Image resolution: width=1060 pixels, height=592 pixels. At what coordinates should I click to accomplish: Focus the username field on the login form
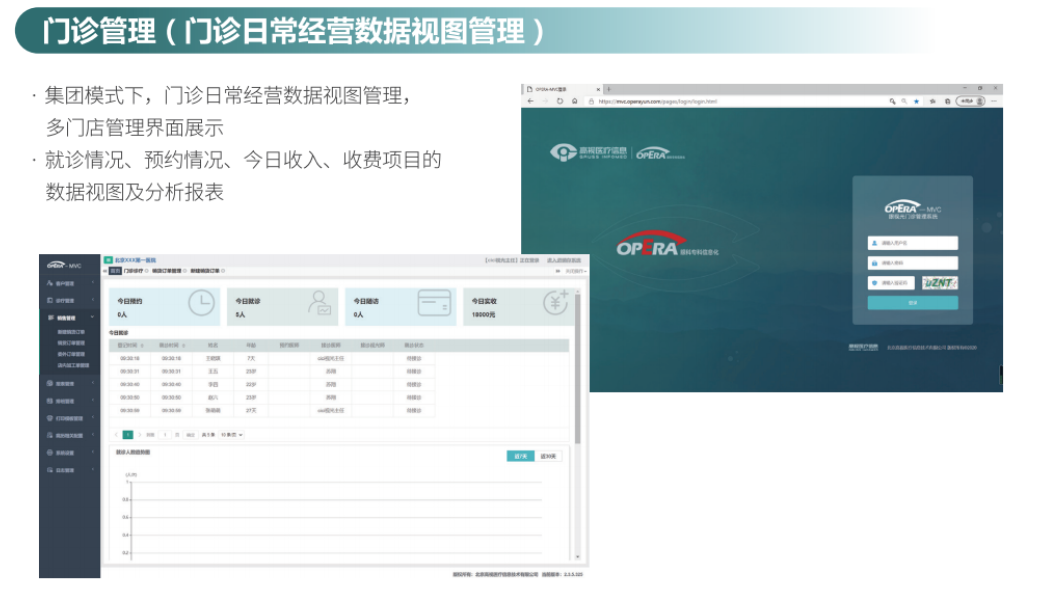point(913,243)
